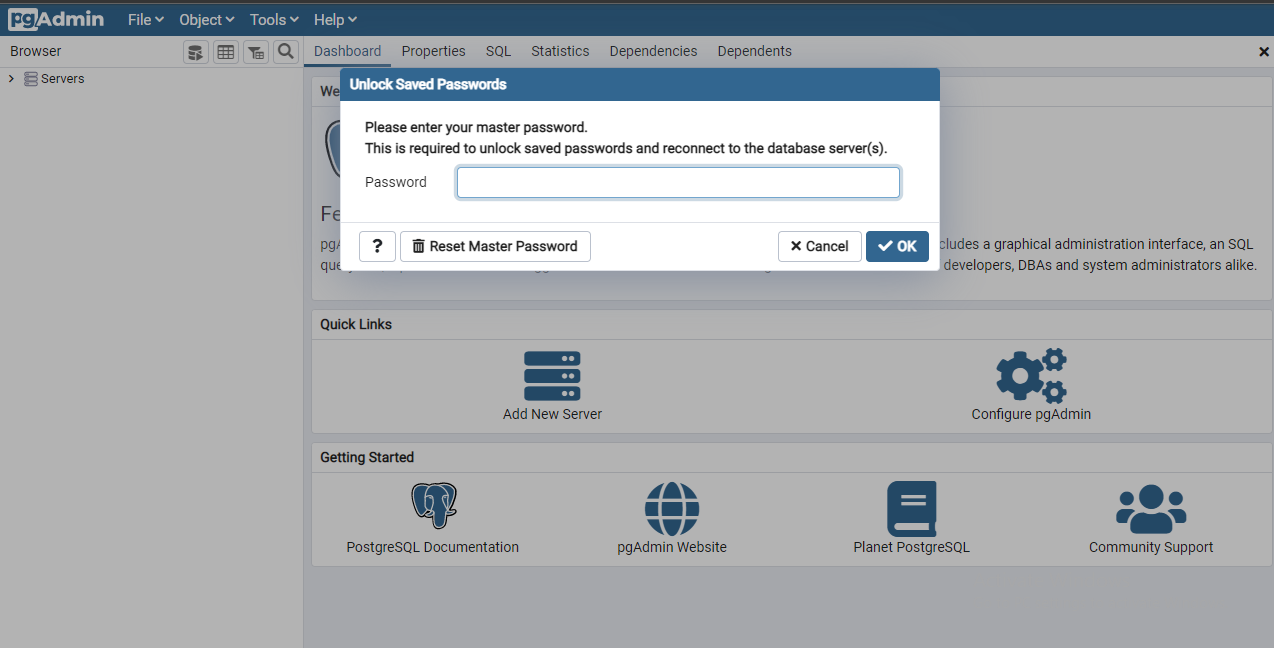This screenshot has height=648, width=1274.
Task: Open the Help menu
Action: (x=335, y=20)
